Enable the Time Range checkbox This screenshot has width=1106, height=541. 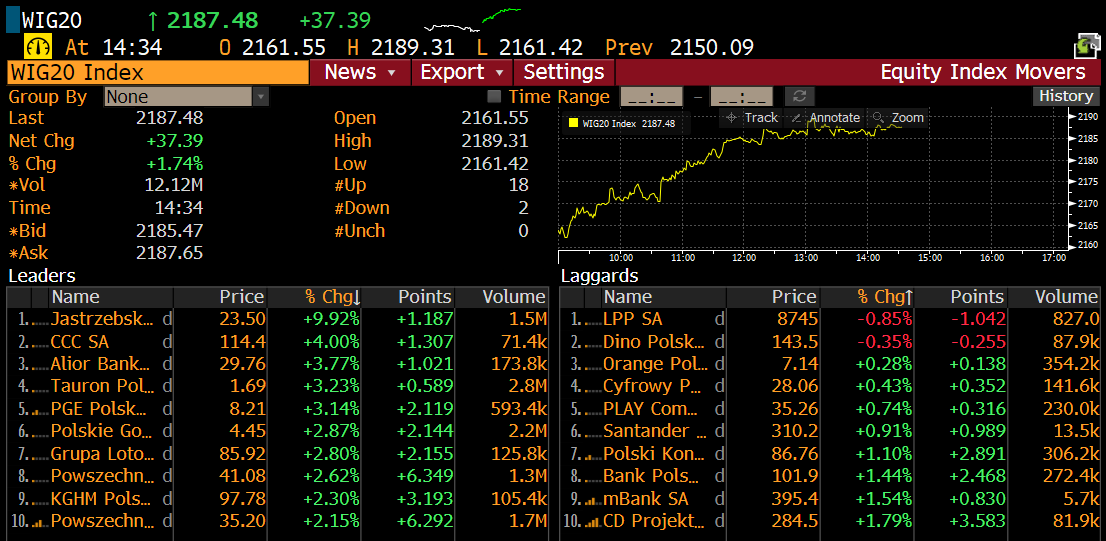point(494,97)
